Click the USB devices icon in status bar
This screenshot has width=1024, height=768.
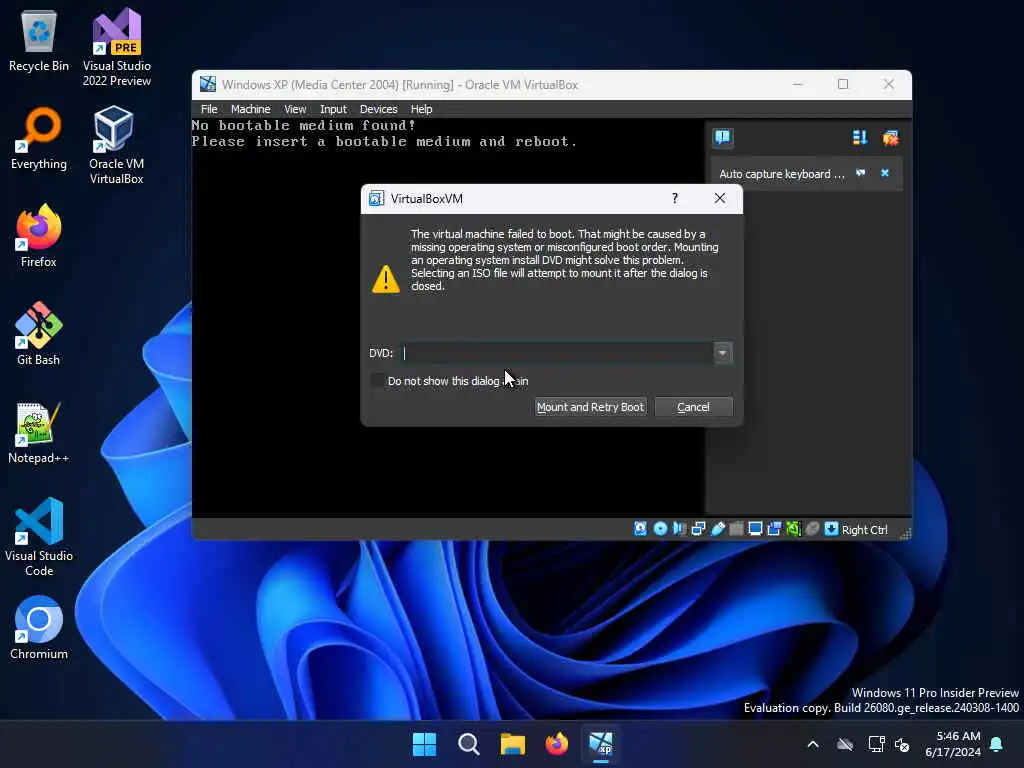[x=718, y=529]
